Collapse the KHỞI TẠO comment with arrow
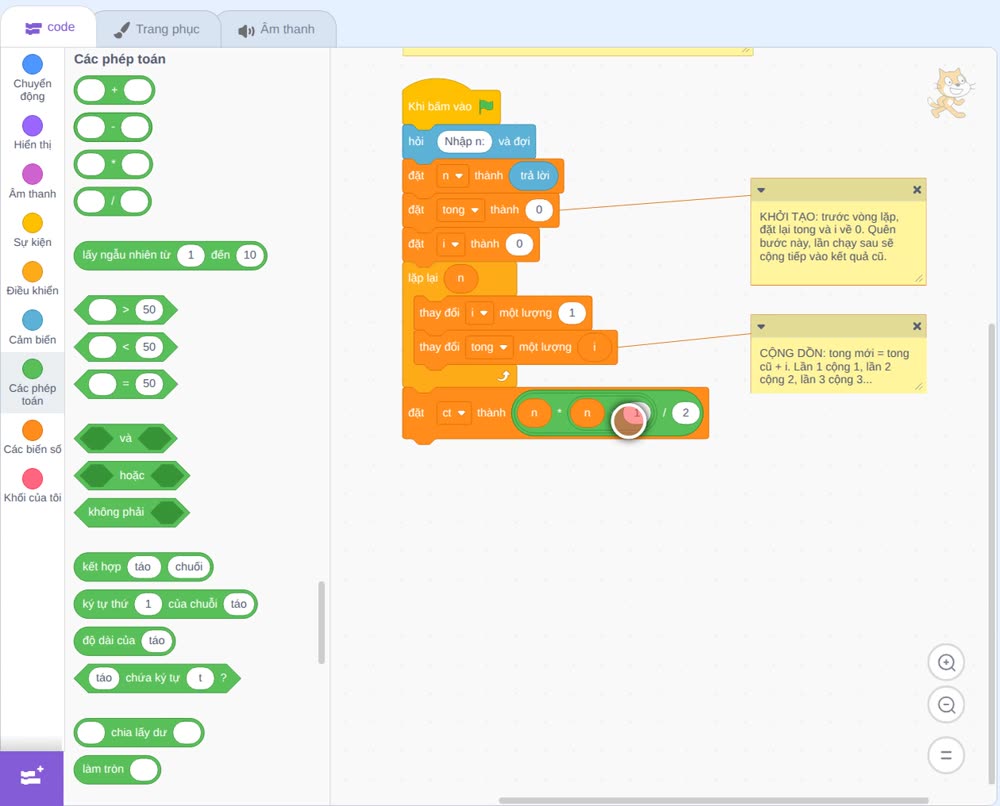 pos(761,190)
